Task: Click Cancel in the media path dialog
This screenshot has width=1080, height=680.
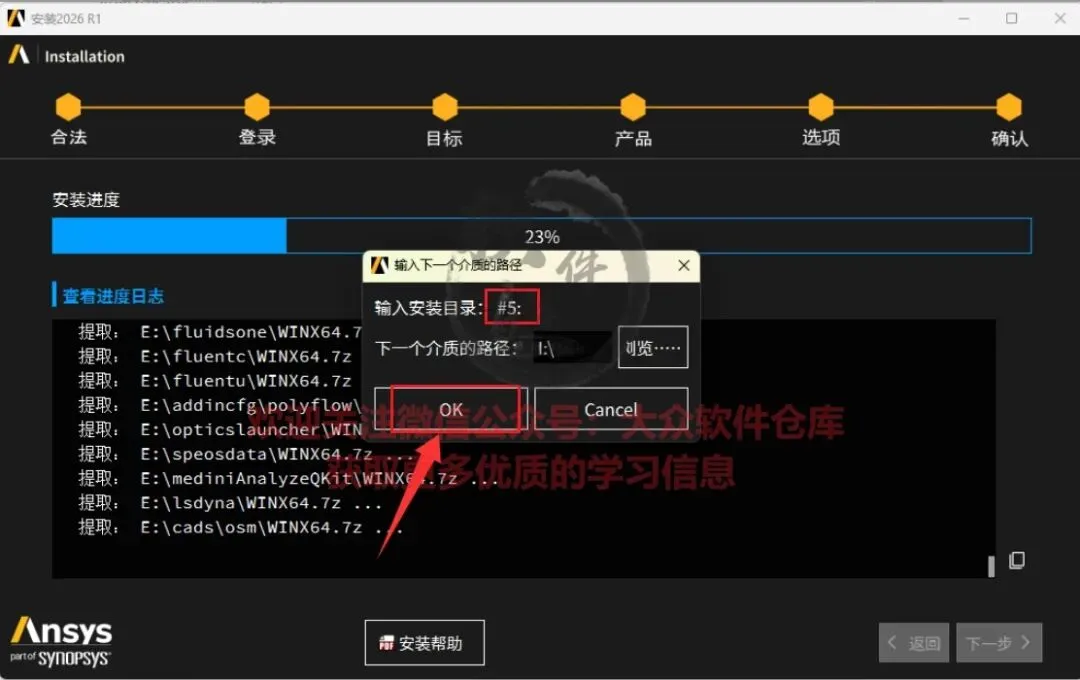Action: (x=611, y=409)
